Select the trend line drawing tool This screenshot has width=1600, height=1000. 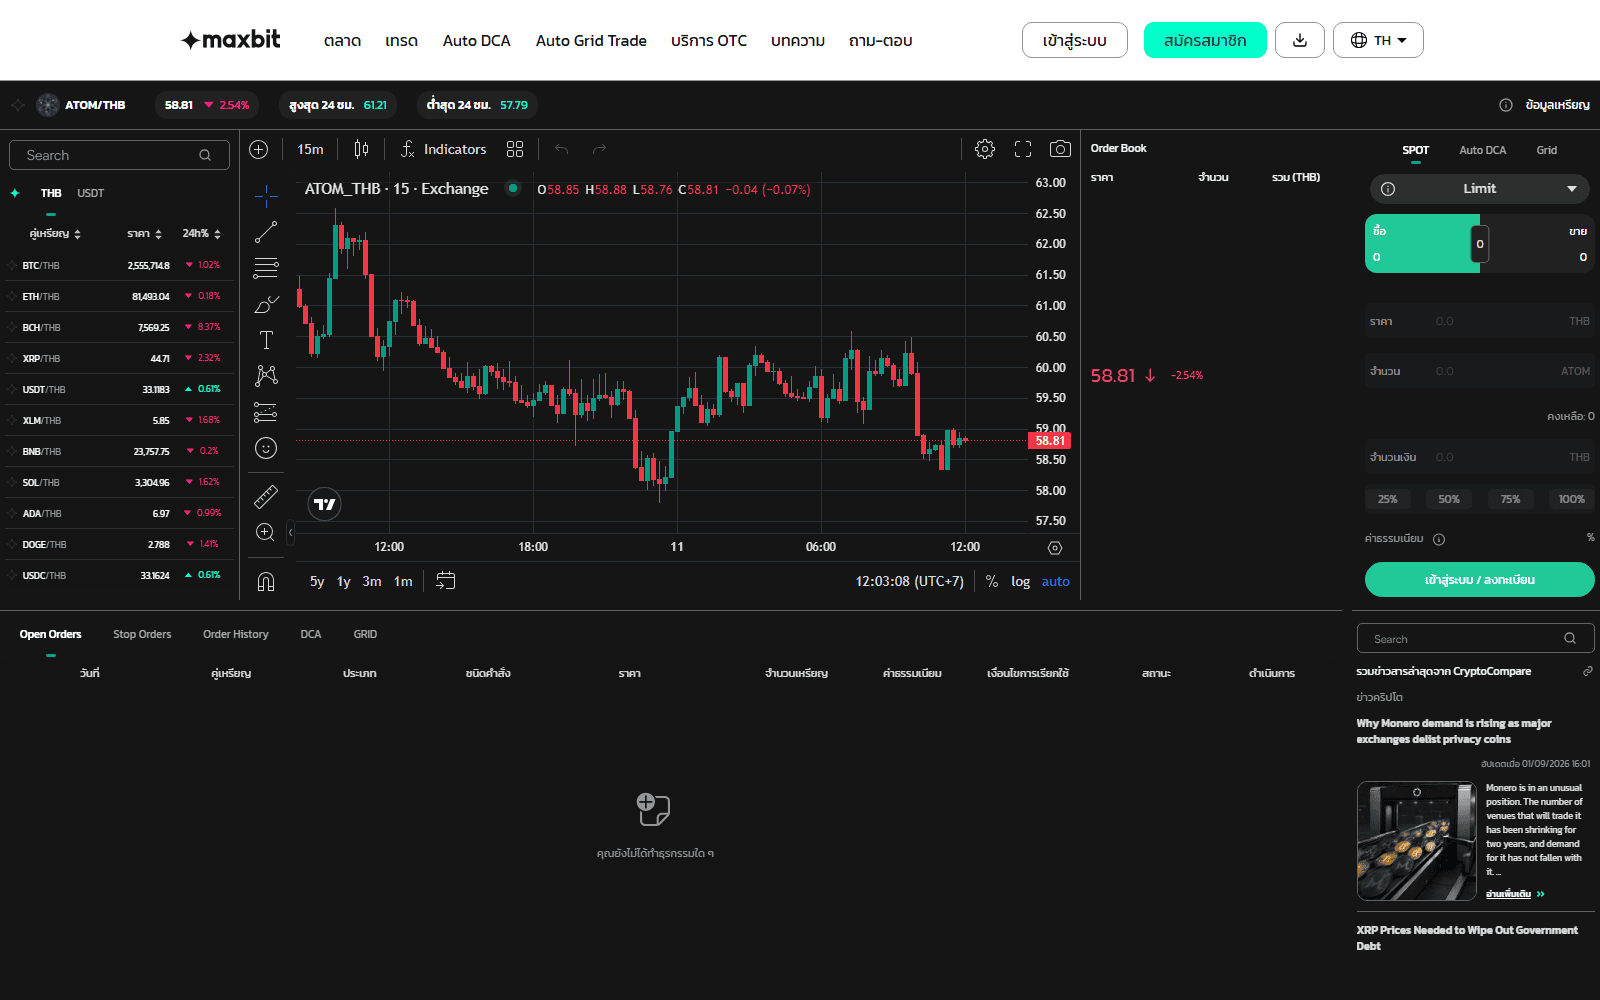(x=266, y=232)
